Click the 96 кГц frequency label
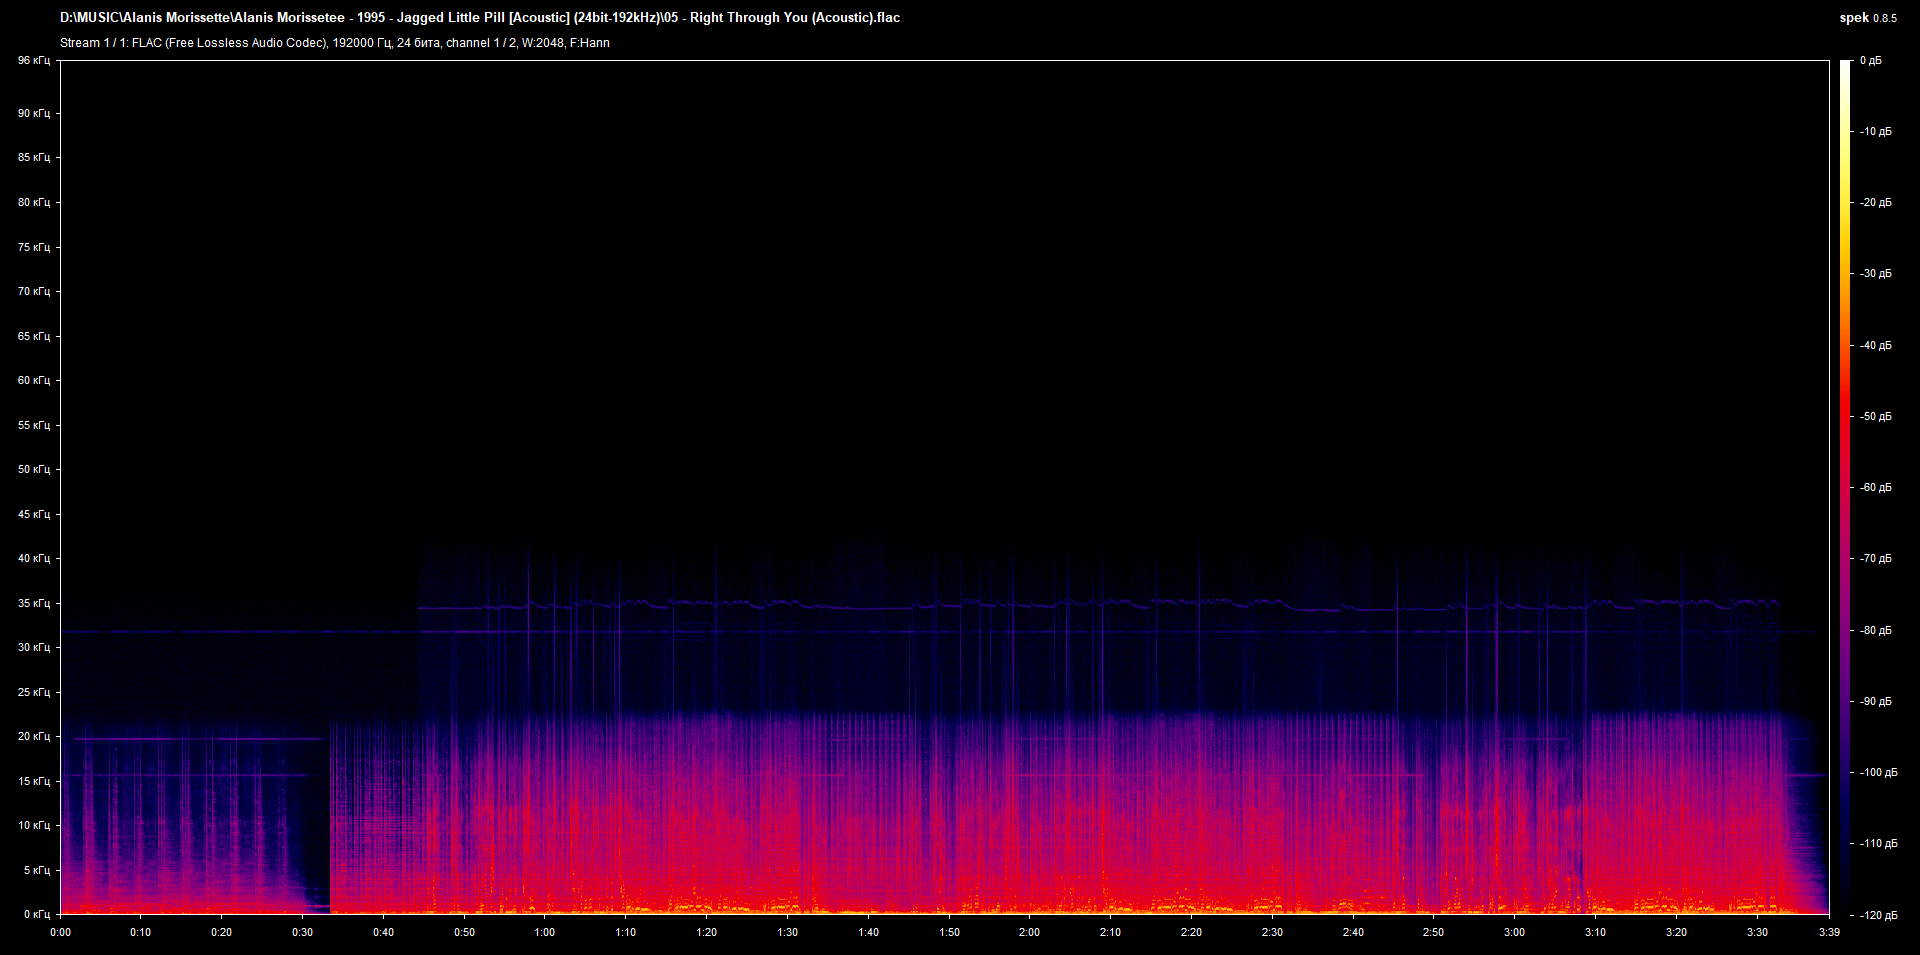 pyautogui.click(x=33, y=61)
